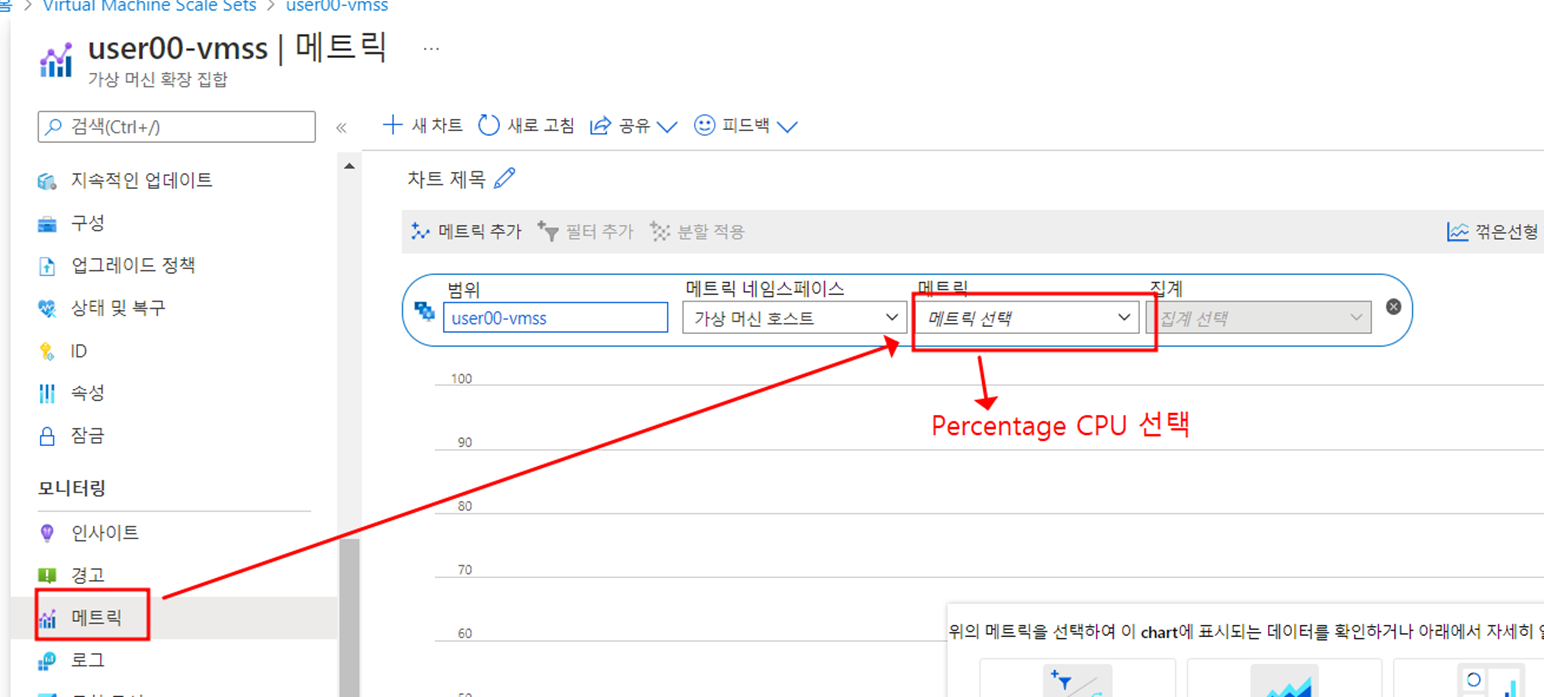
Task: Open 인사이트 in the monitoring section
Action: [104, 533]
